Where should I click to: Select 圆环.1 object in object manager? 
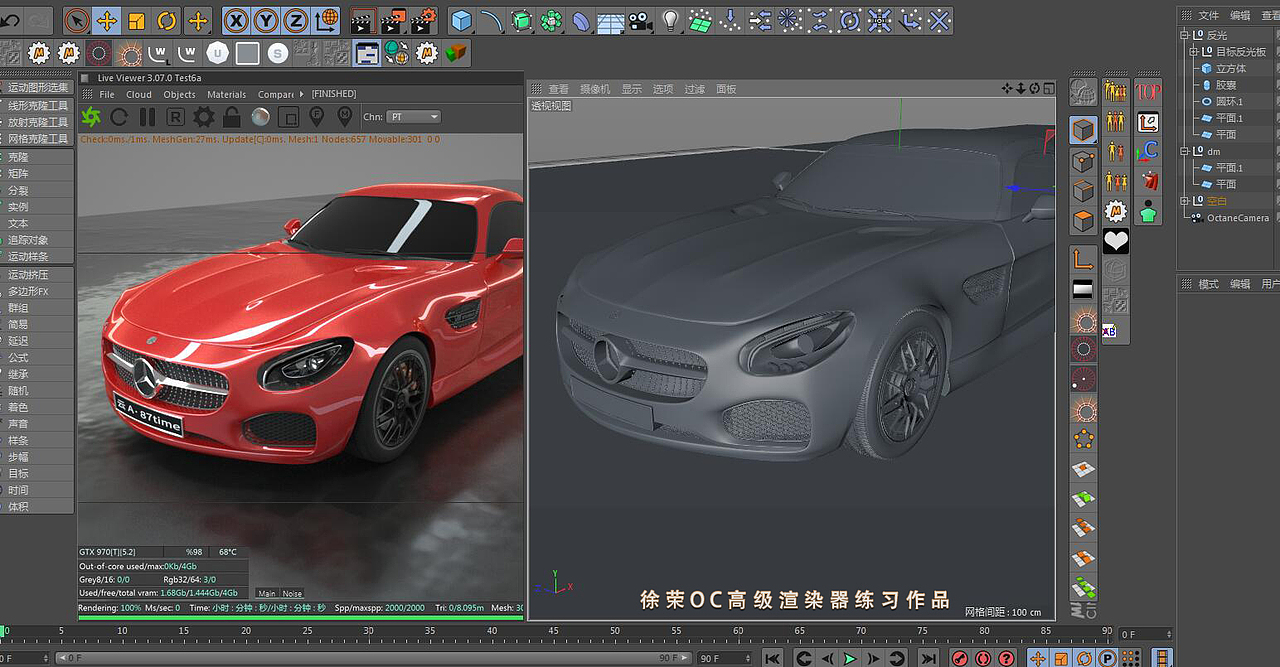[1230, 101]
